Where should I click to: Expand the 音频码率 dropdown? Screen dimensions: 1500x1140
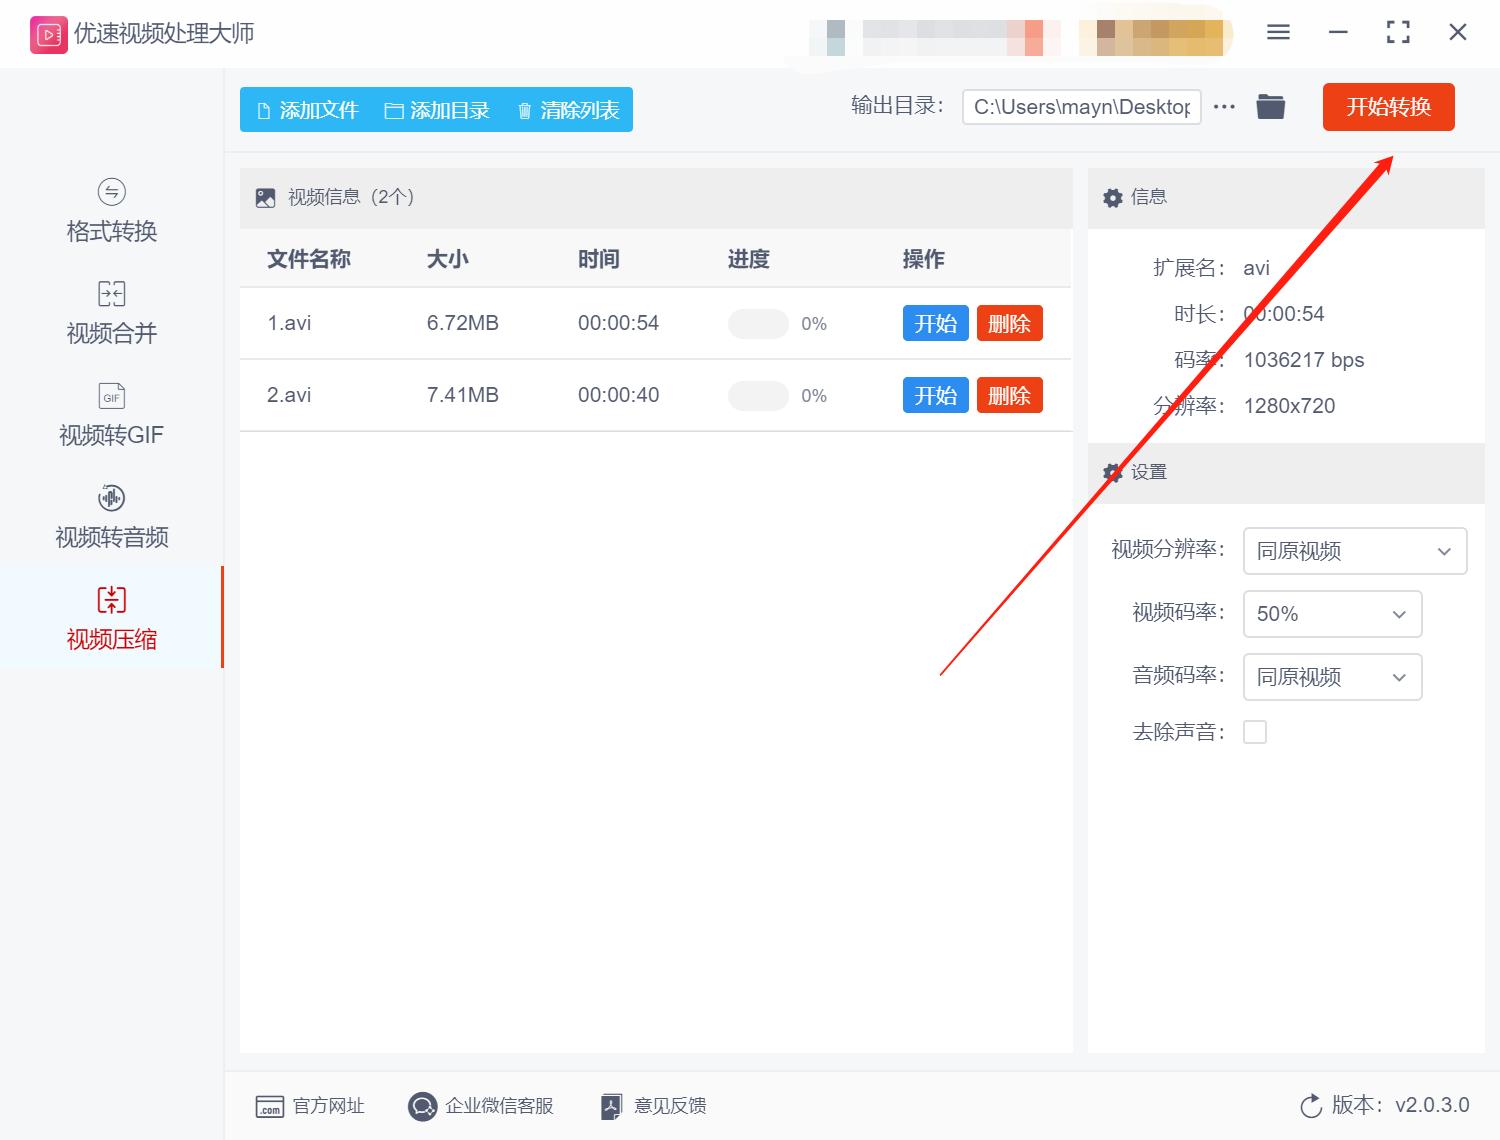tap(1332, 677)
